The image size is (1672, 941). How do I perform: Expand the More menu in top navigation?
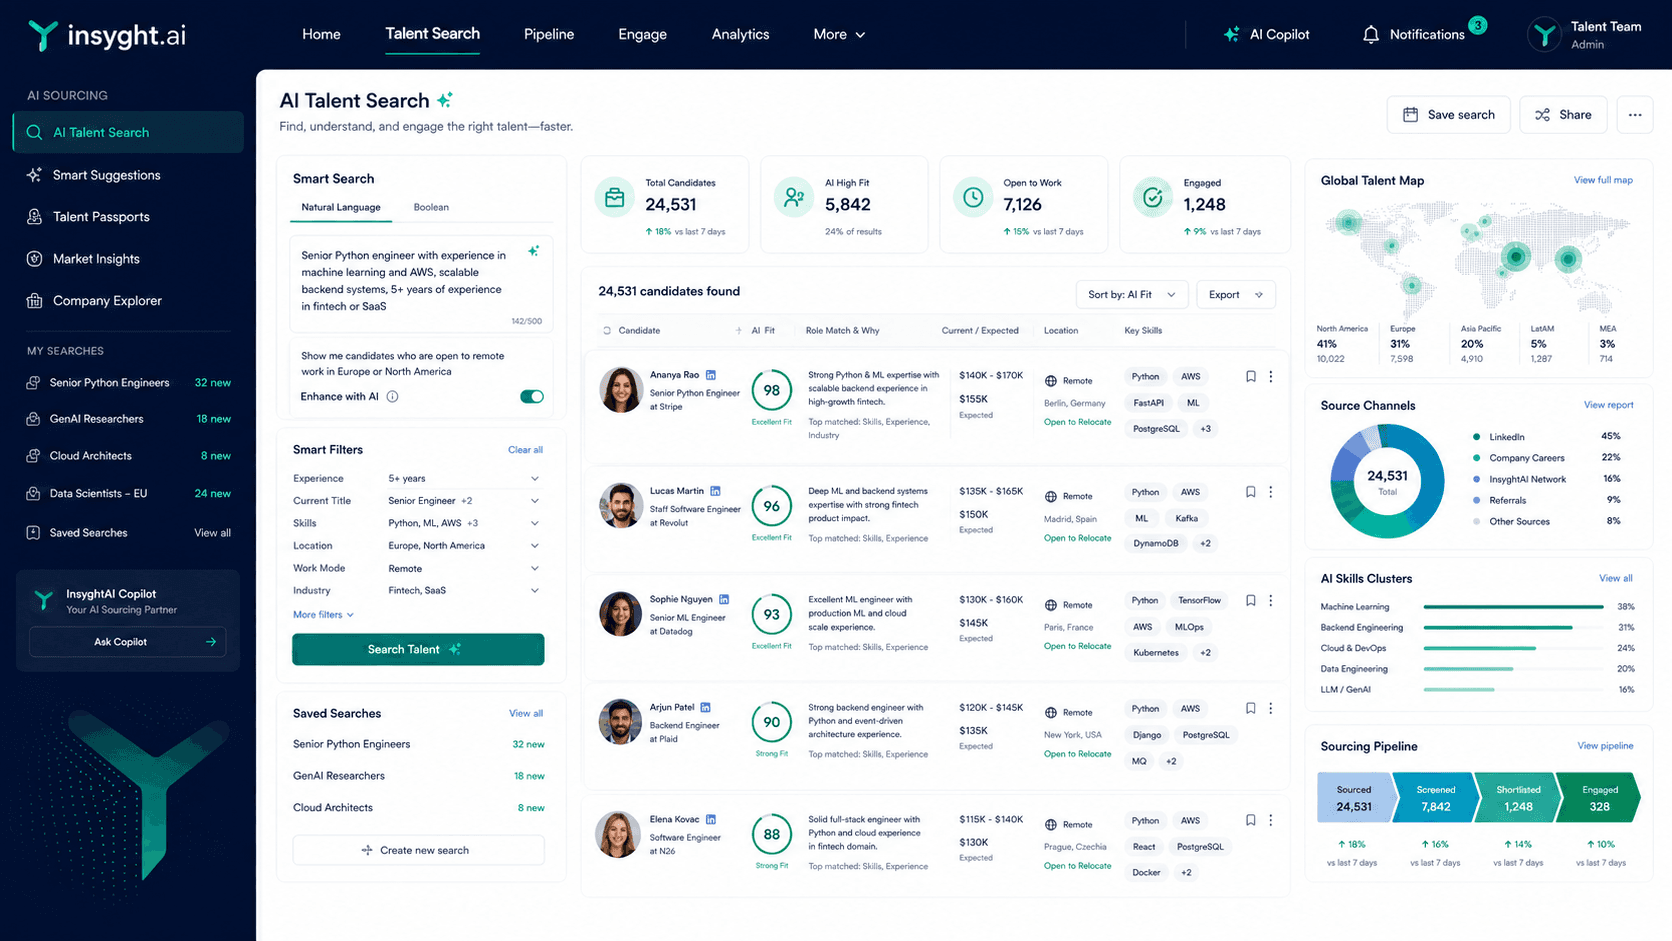(x=840, y=34)
